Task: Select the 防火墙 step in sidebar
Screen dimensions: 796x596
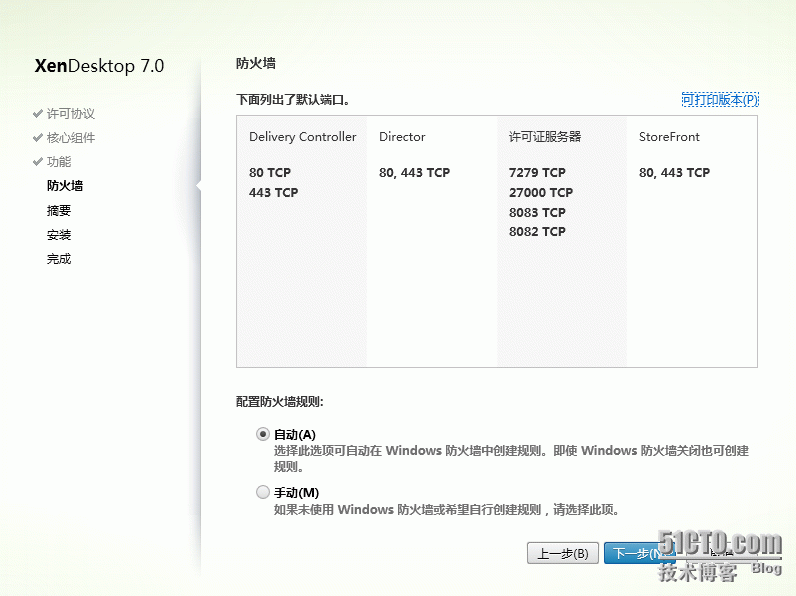Action: 64,186
